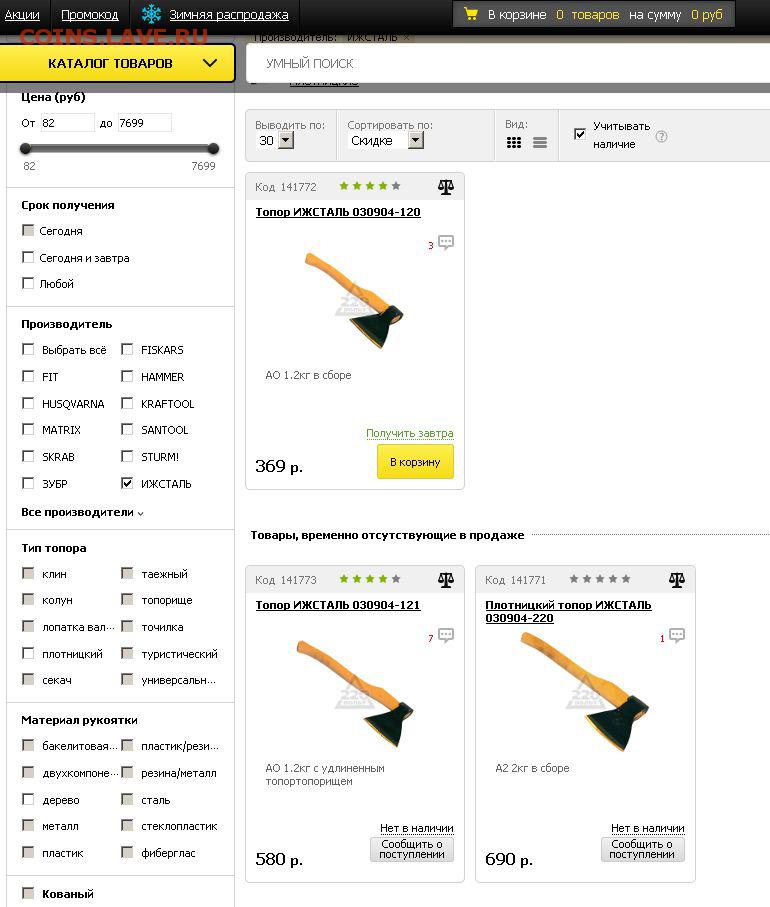Click axe image of product 141773
The height and width of the screenshot is (907, 770).
[x=354, y=692]
